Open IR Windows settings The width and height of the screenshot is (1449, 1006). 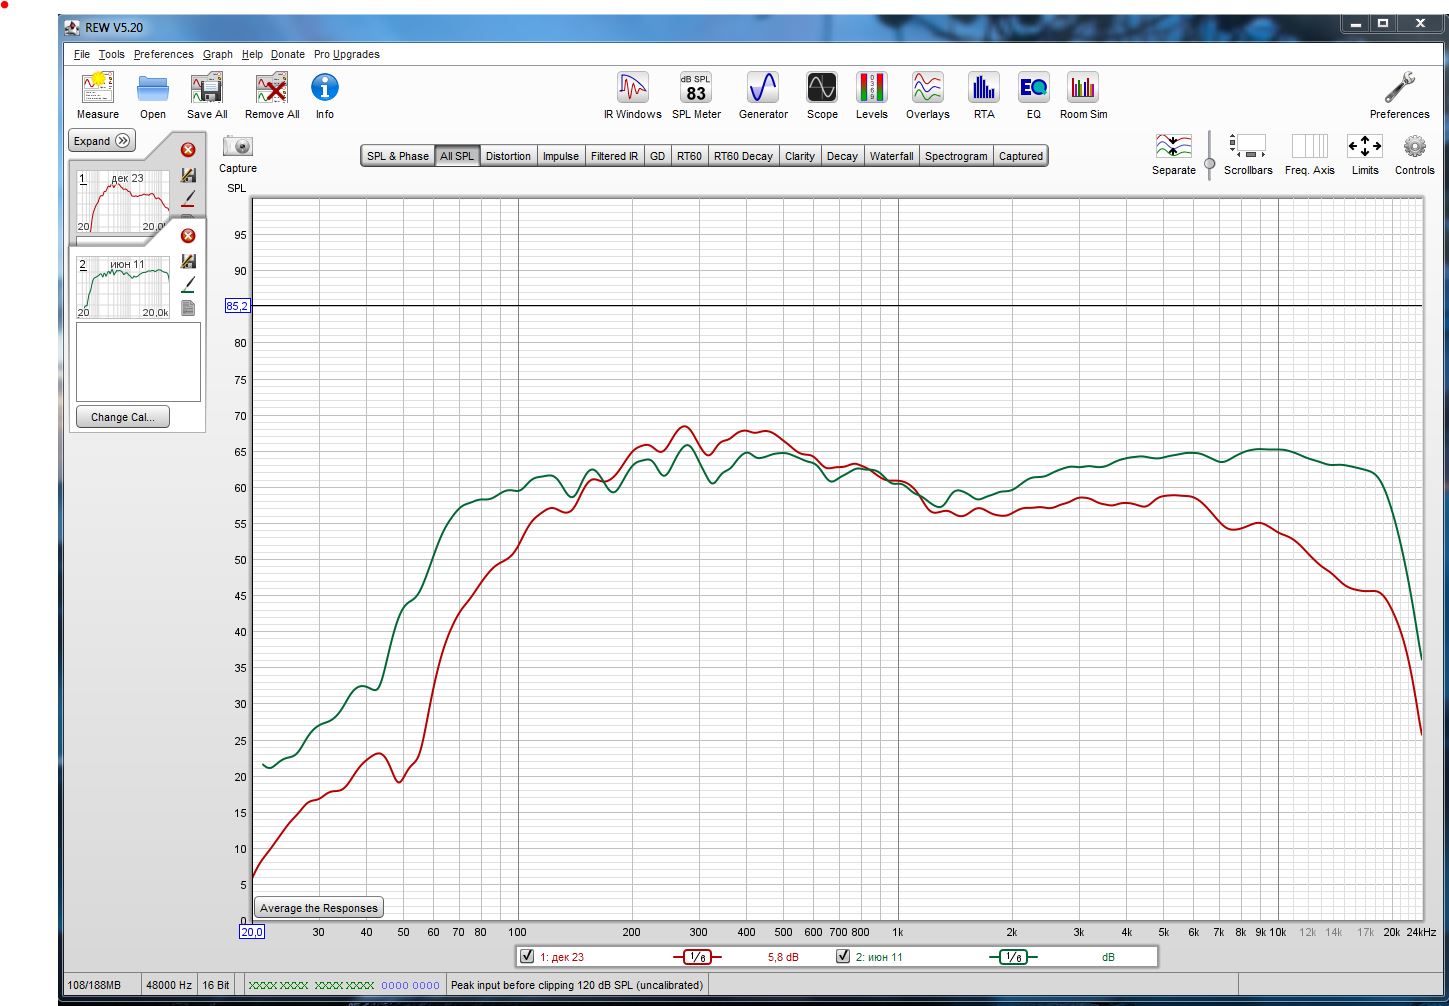point(632,88)
